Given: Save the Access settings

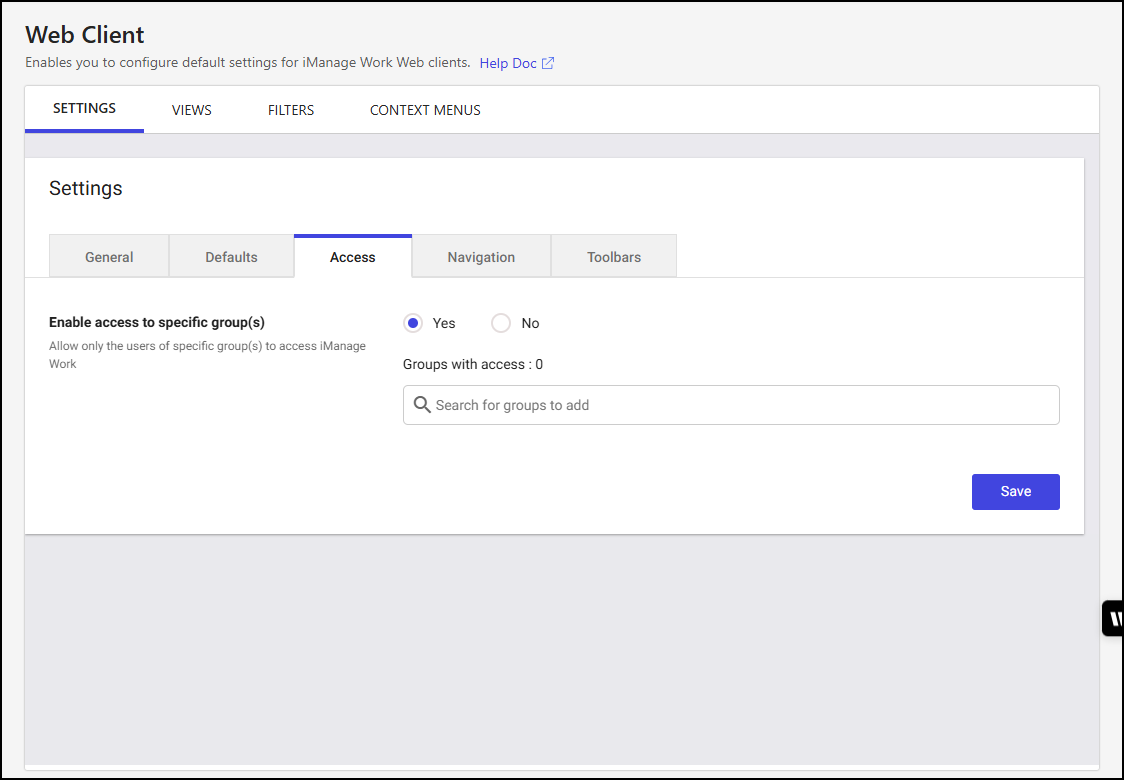Looking at the screenshot, I should tap(1015, 491).
